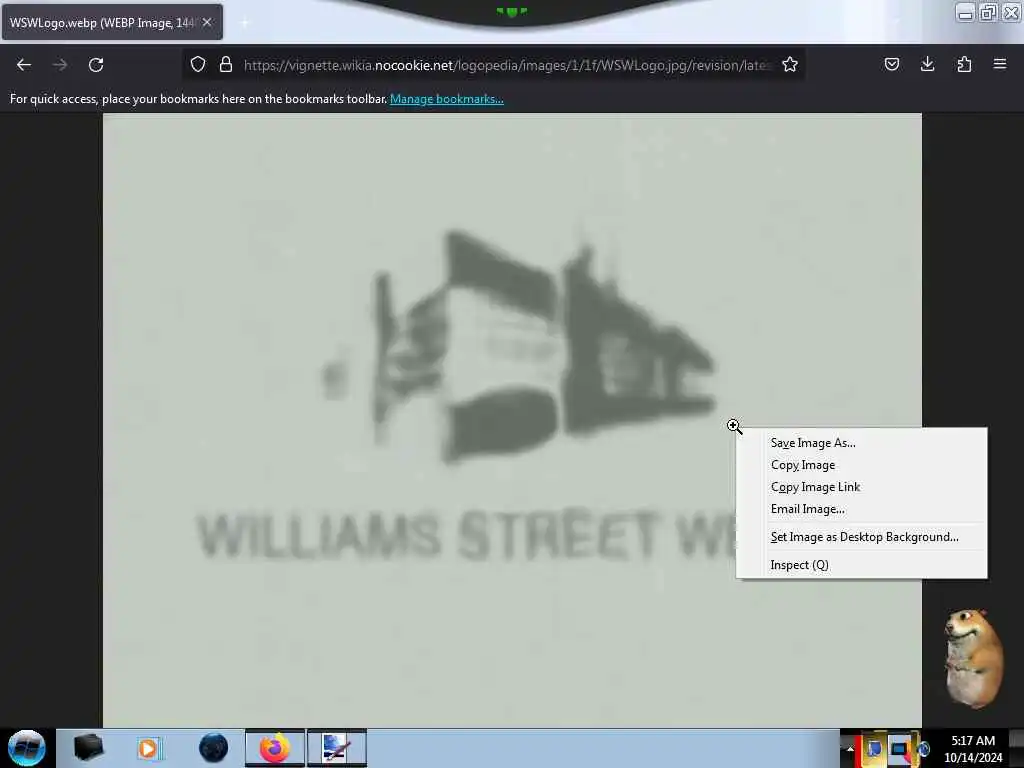Viewport: 1024px width, 768px height.
Task: Open the tracking protection shield
Action: pyautogui.click(x=198, y=64)
